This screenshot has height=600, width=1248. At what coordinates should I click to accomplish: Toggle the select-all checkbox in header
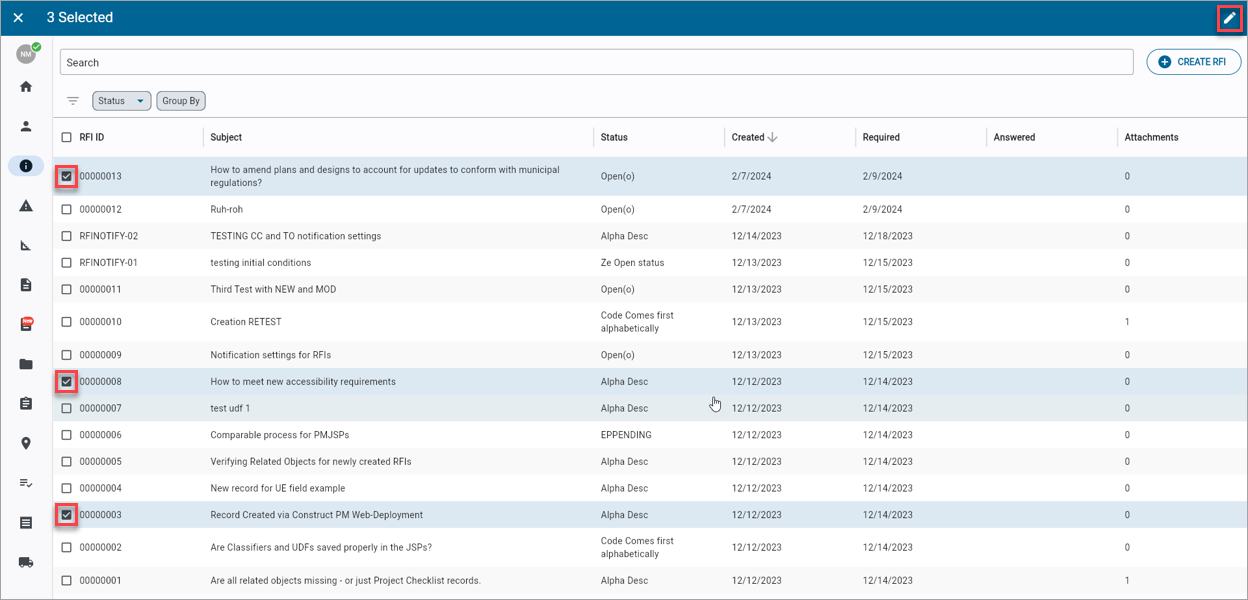(x=67, y=137)
